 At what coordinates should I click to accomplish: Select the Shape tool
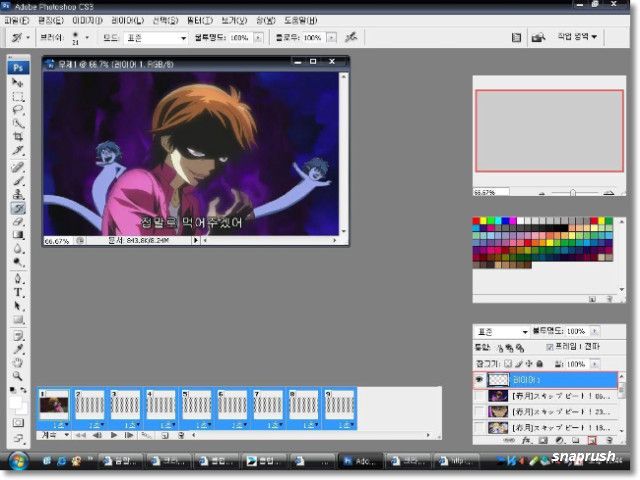click(18, 319)
